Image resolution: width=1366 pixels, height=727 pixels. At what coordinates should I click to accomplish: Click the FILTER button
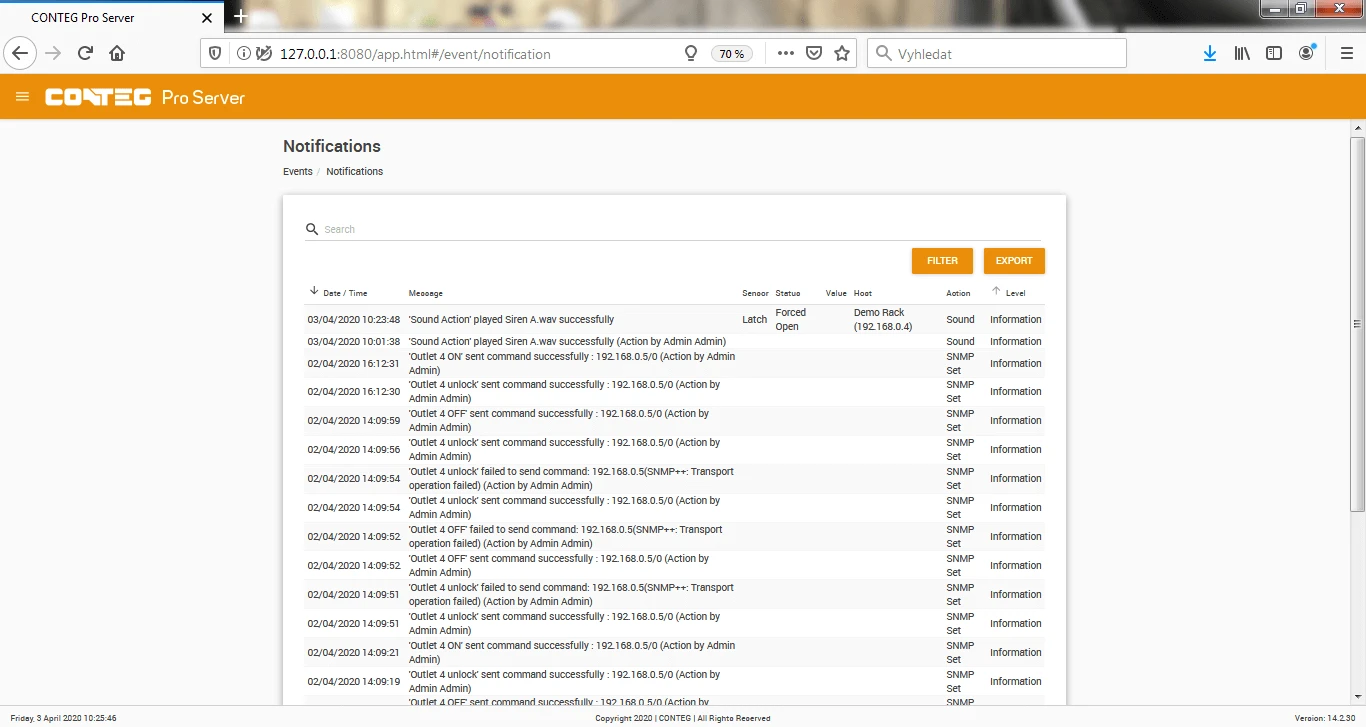pos(942,261)
